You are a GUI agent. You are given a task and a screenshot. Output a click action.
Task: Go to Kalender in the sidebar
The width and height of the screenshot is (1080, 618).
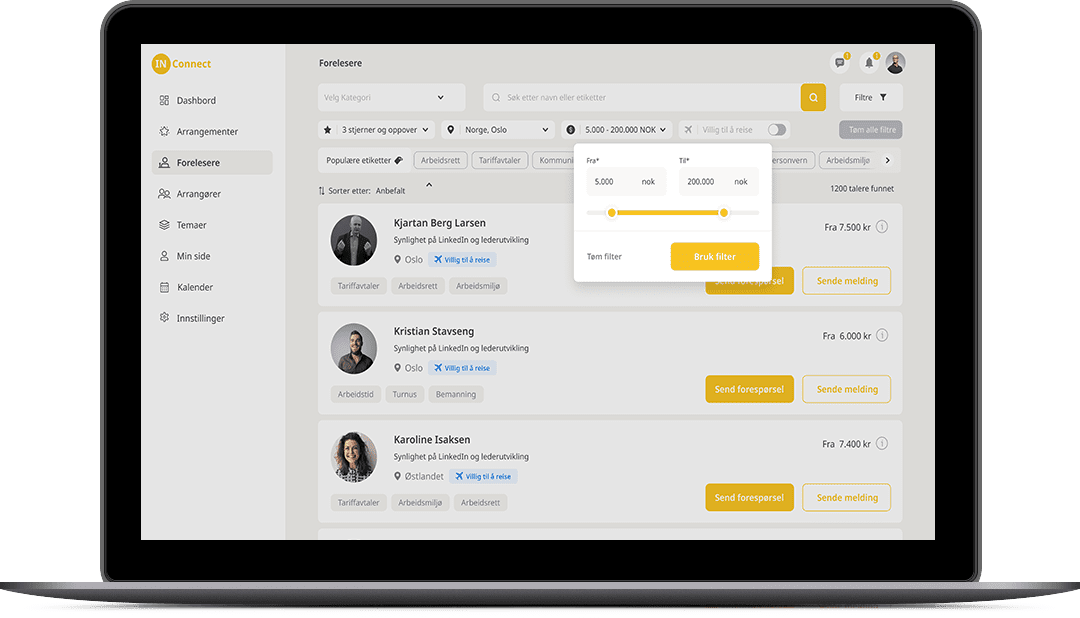(195, 287)
